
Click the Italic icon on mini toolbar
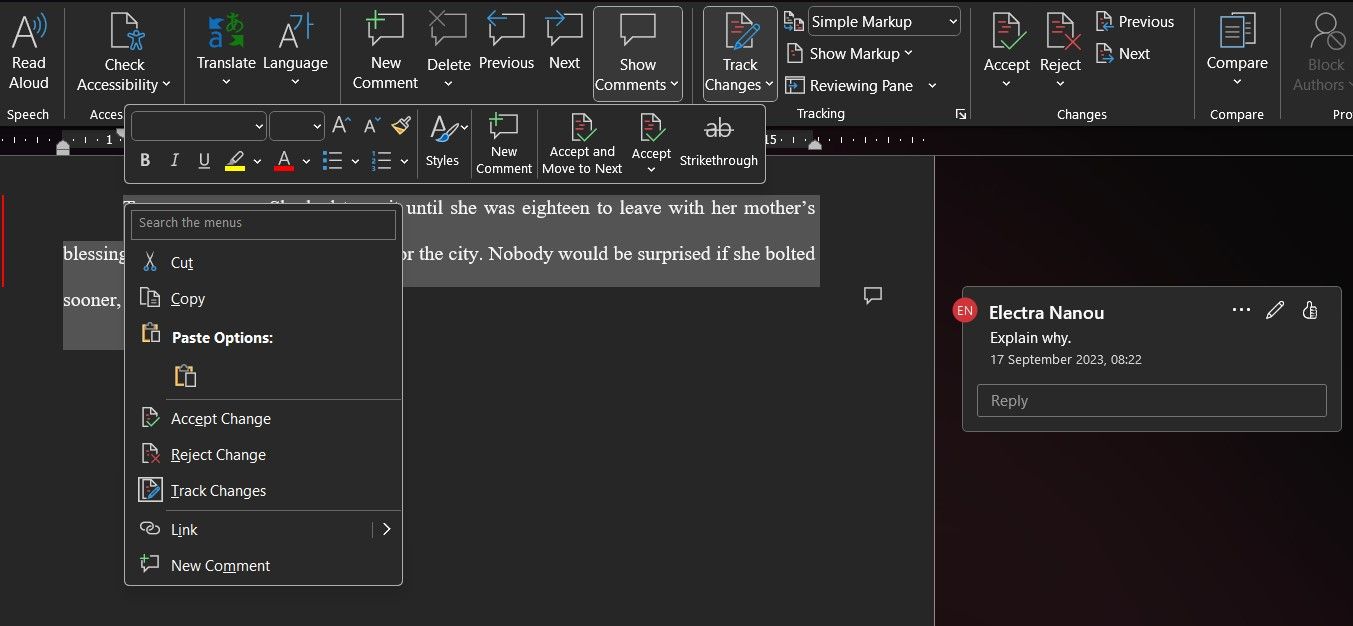coord(174,160)
